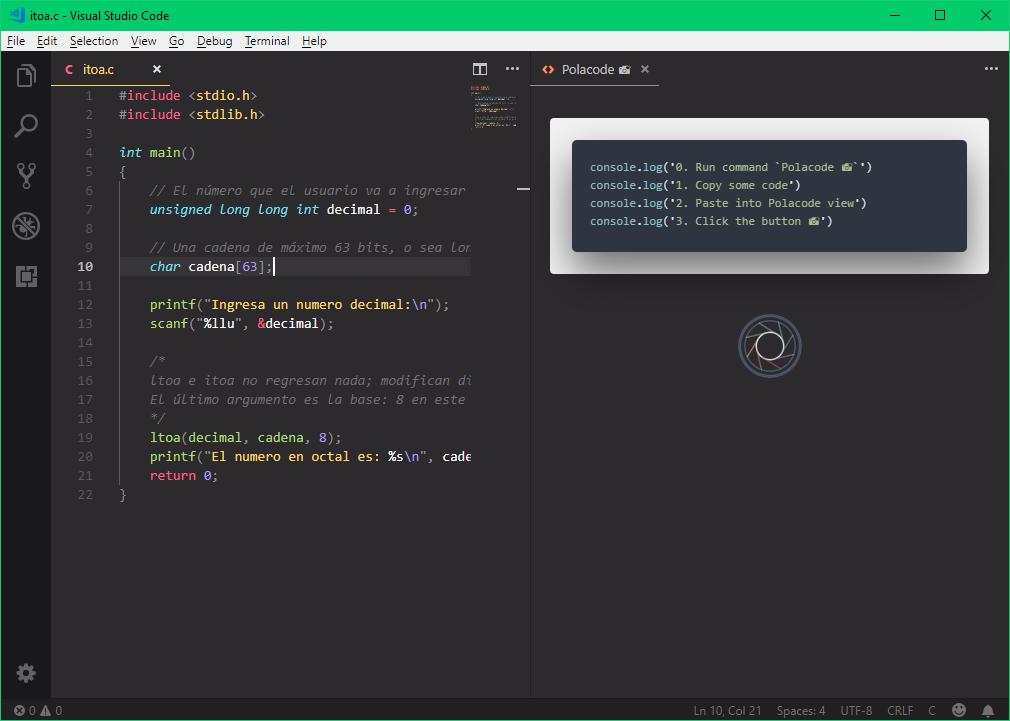Click '0. Run command Polacode' line

point(730,167)
